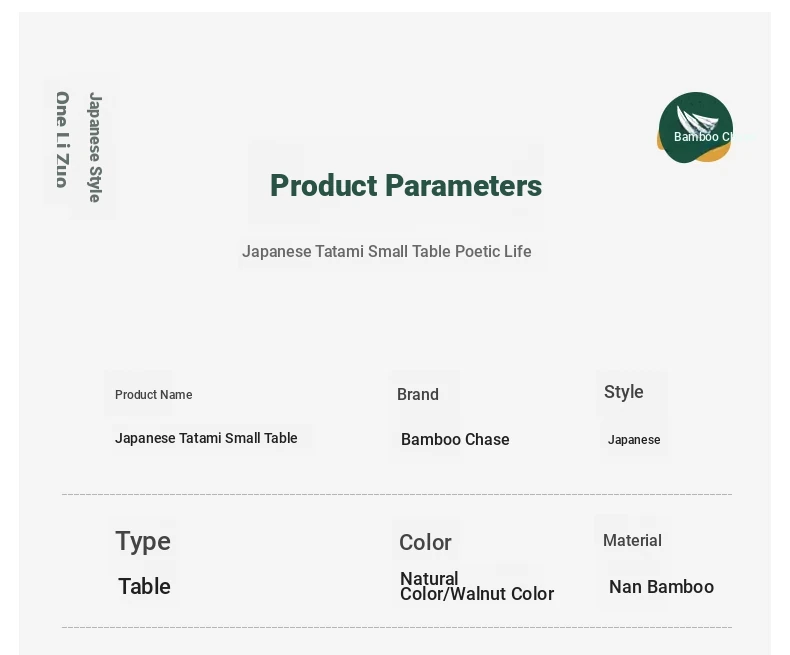Click the dashed divider below Product Name row

pyautogui.click(x=397, y=495)
